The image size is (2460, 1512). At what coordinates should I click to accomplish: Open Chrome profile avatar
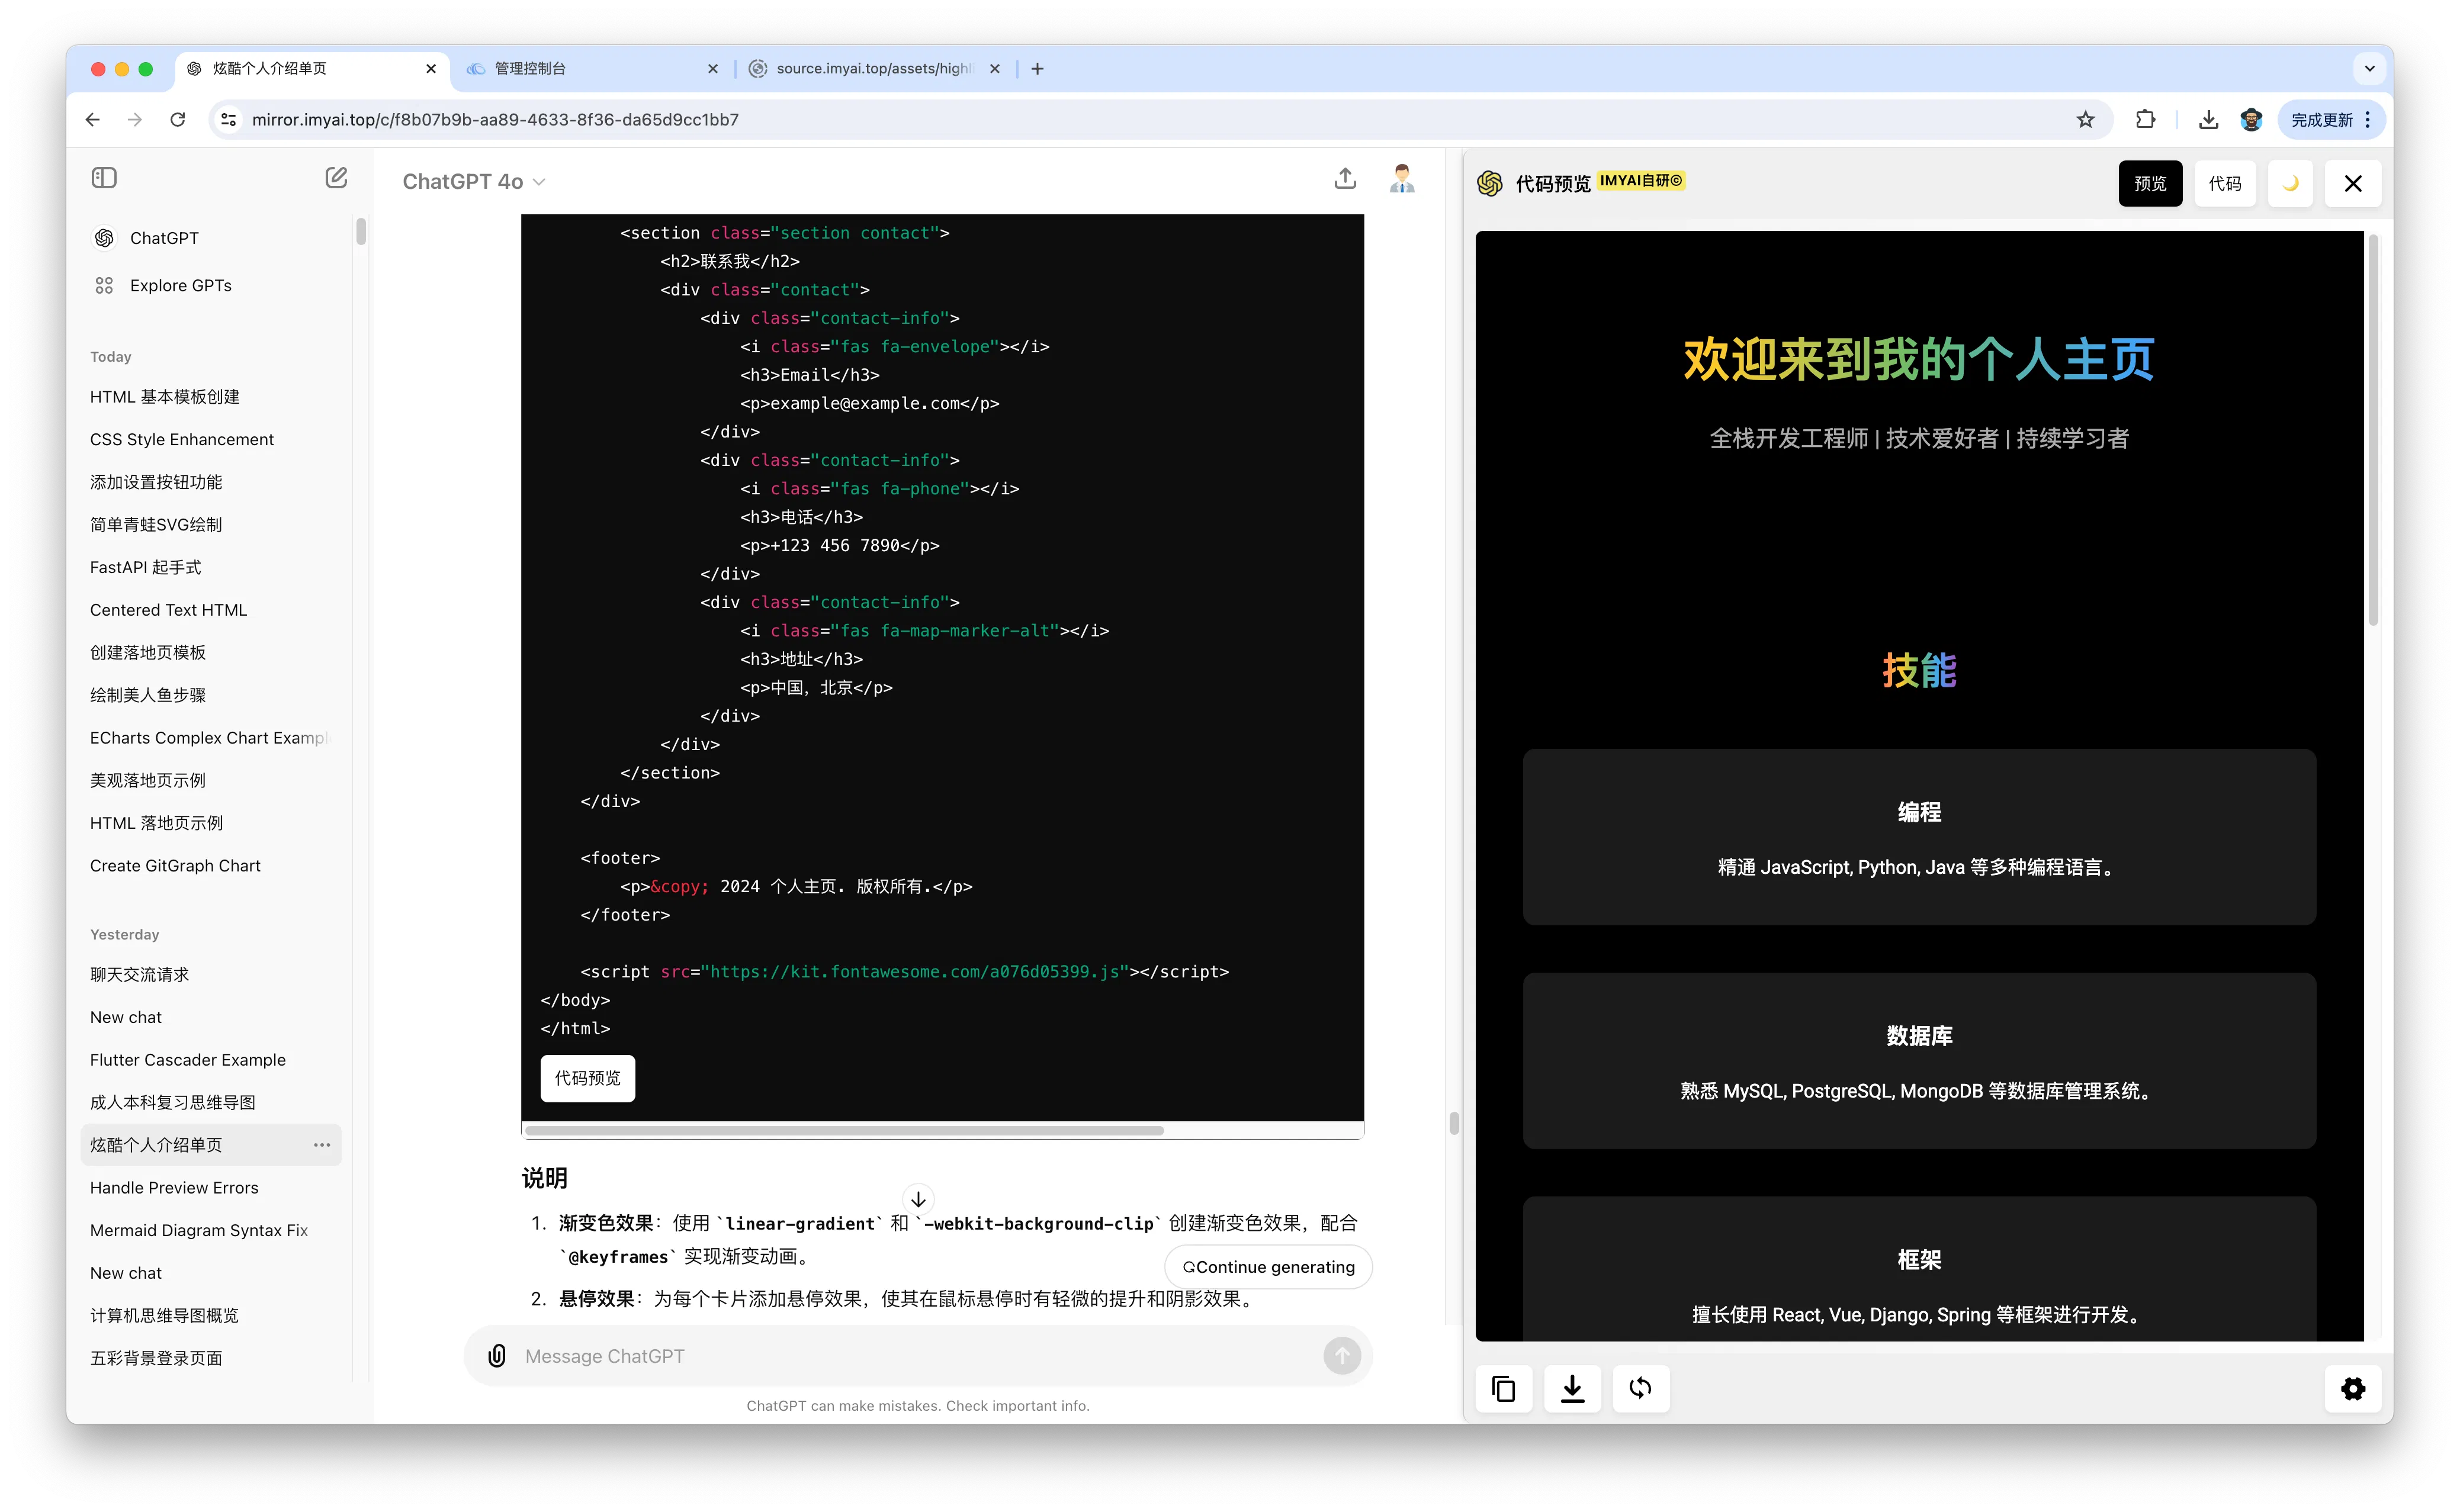2251,120
